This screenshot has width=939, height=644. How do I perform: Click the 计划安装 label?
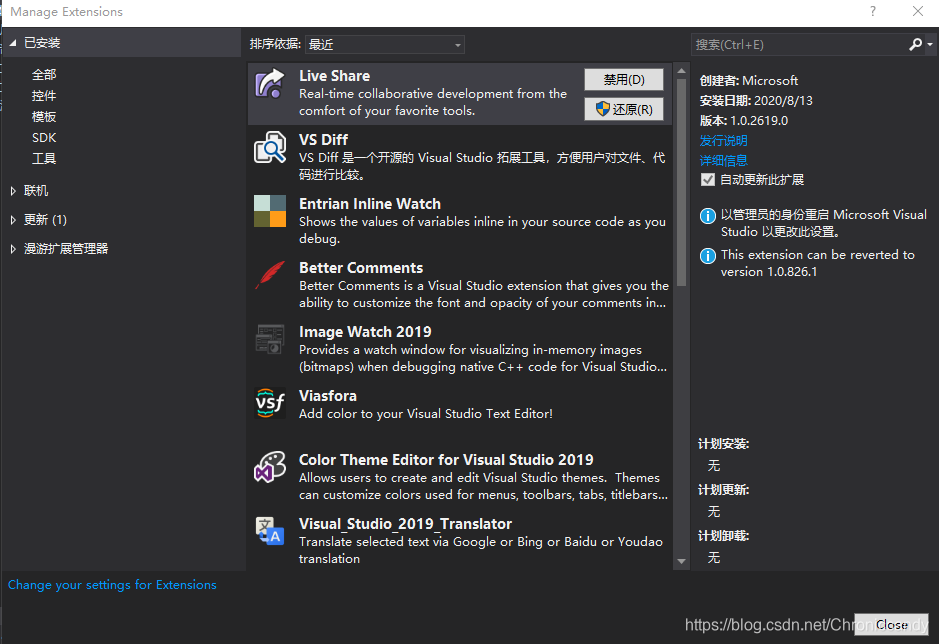click(723, 444)
